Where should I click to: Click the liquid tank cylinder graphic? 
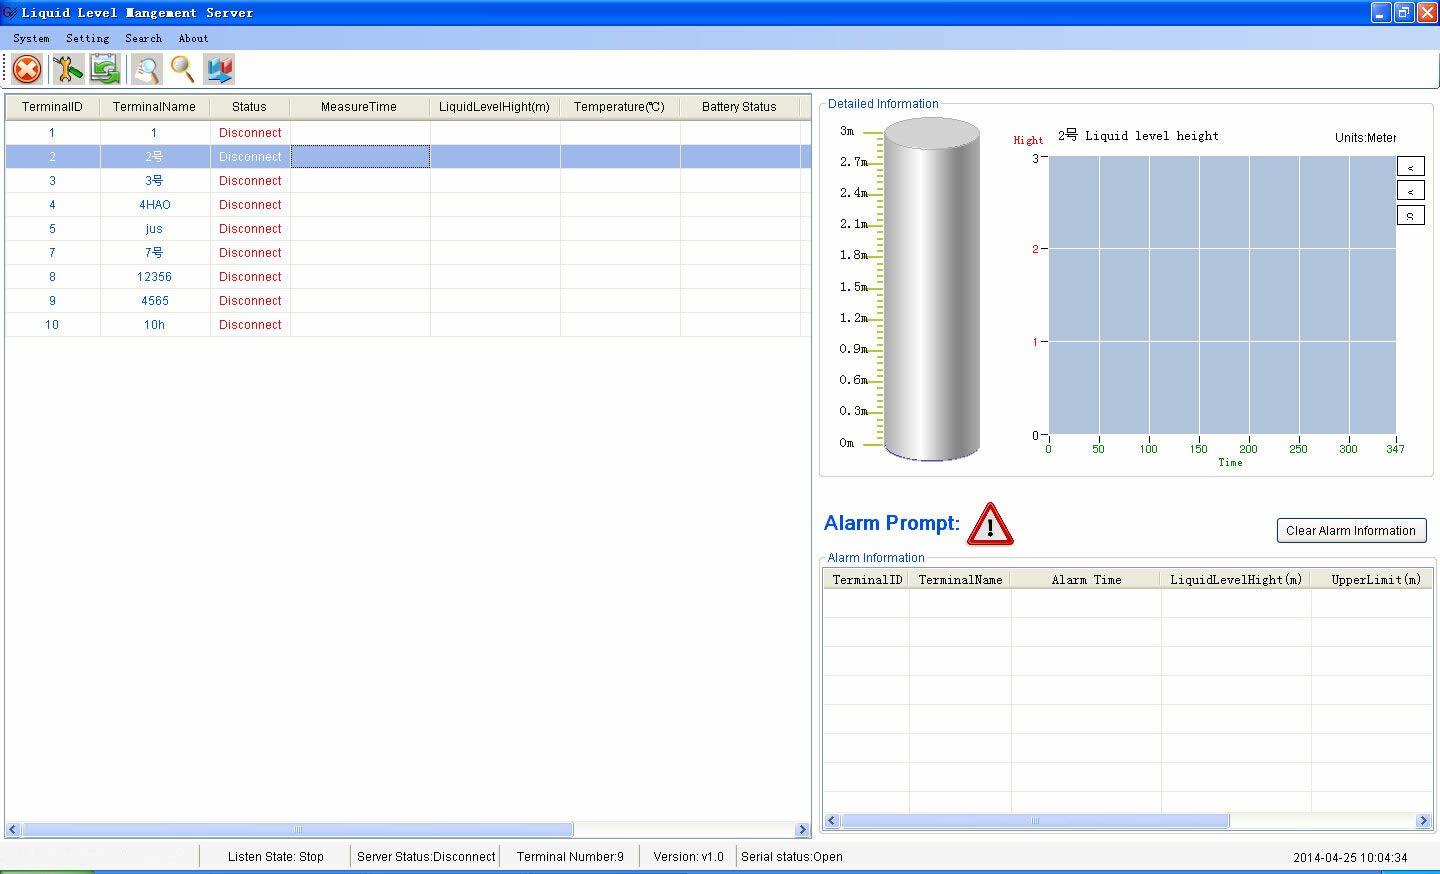[x=931, y=290]
